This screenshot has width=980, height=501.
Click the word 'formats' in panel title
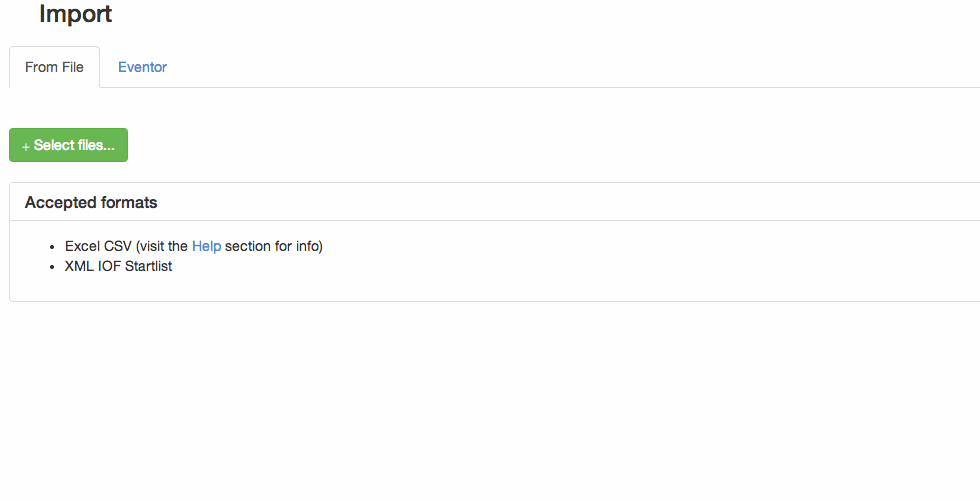[x=132, y=202]
